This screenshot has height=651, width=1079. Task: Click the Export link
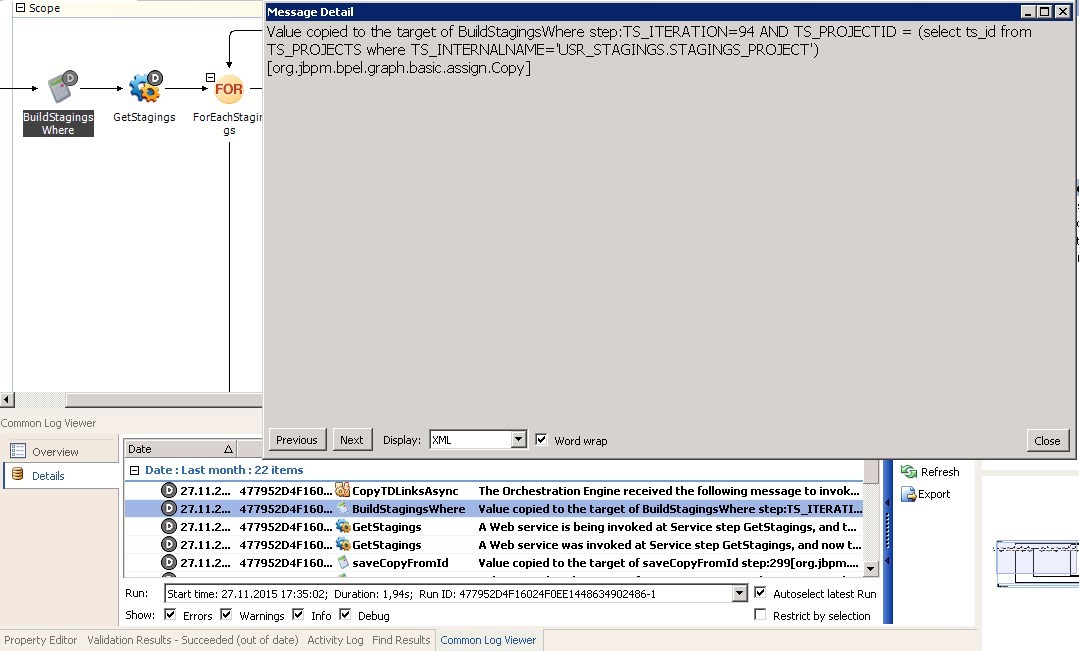pyautogui.click(x=934, y=494)
